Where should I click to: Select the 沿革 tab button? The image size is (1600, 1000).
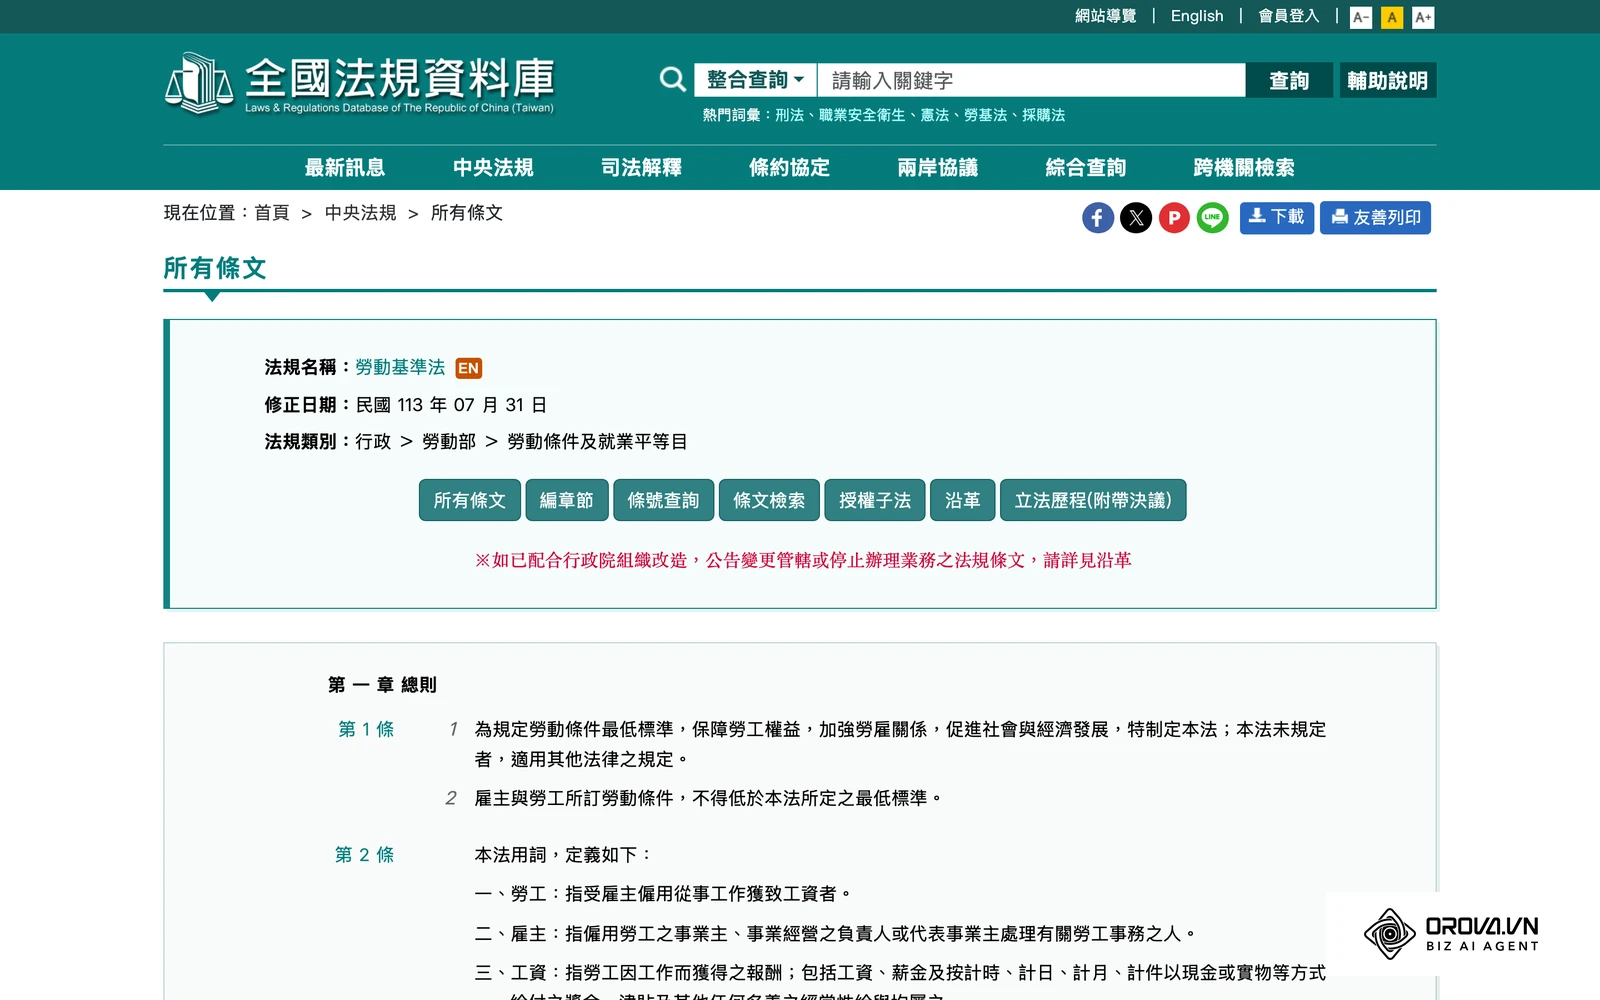pos(963,500)
